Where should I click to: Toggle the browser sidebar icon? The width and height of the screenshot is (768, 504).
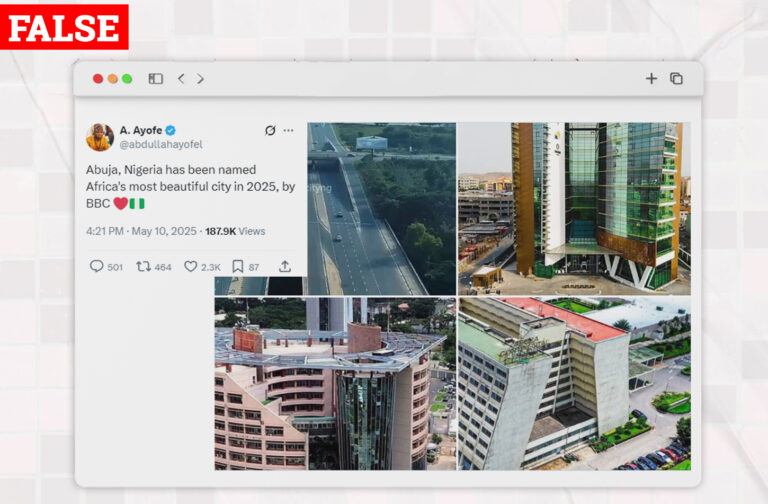click(x=156, y=79)
